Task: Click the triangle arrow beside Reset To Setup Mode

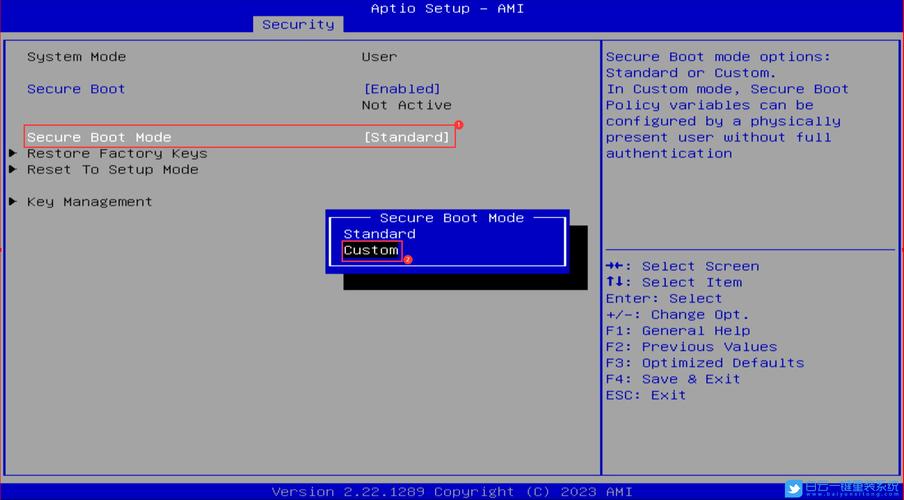Action: pyautogui.click(x=13, y=170)
